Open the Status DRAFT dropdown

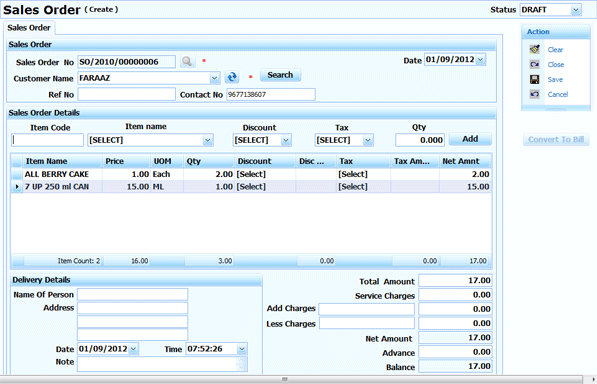pyautogui.click(x=576, y=10)
